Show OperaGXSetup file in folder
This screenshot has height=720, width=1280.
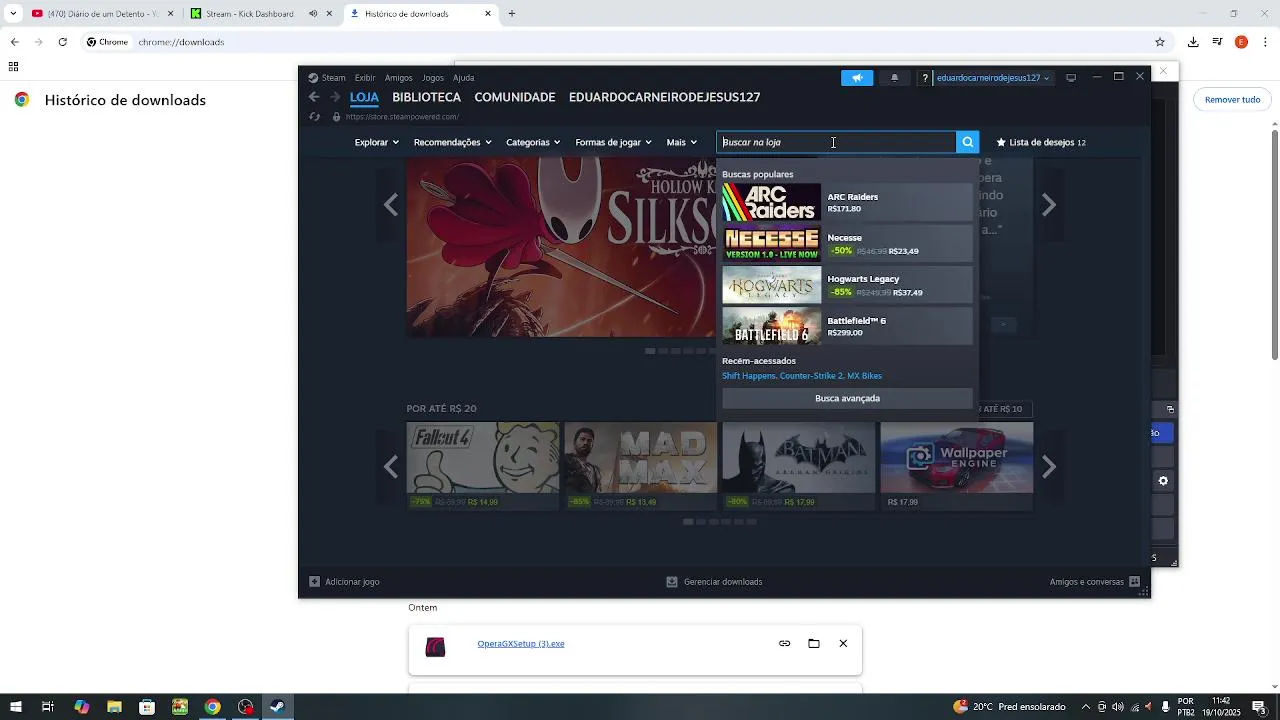[x=814, y=644]
